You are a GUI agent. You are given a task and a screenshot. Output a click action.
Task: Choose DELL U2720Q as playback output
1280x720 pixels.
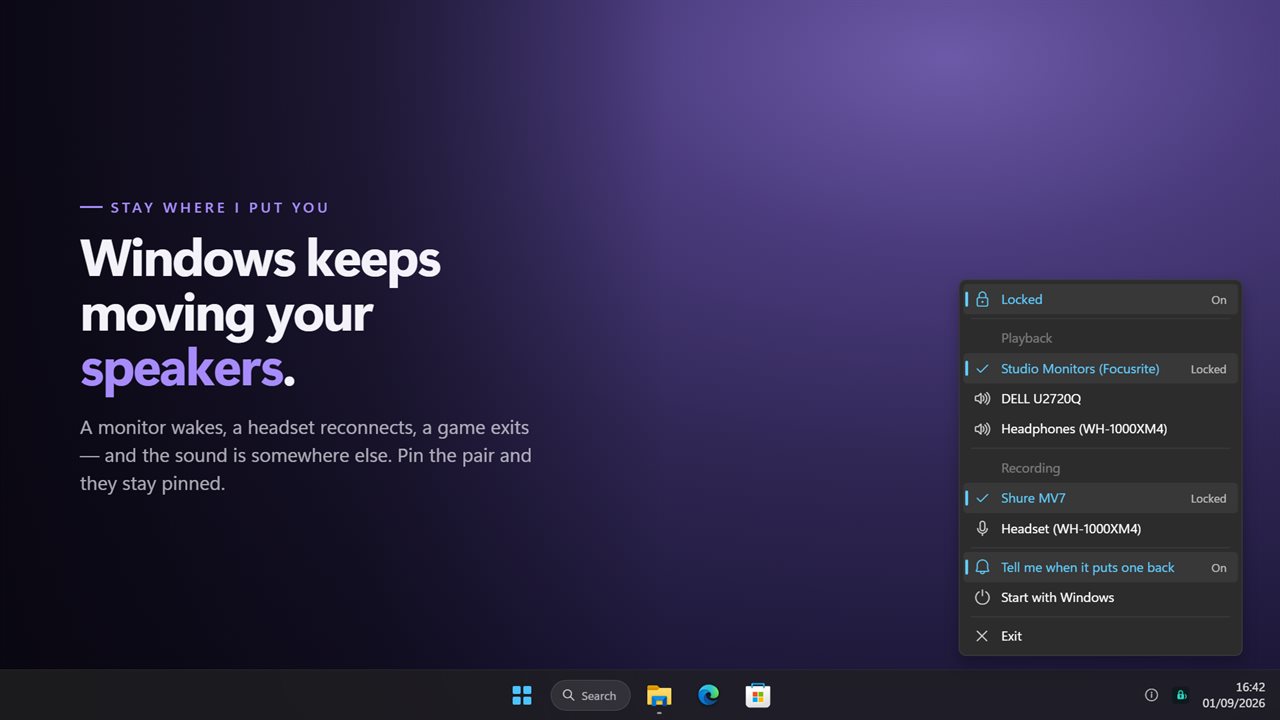[1100, 399]
